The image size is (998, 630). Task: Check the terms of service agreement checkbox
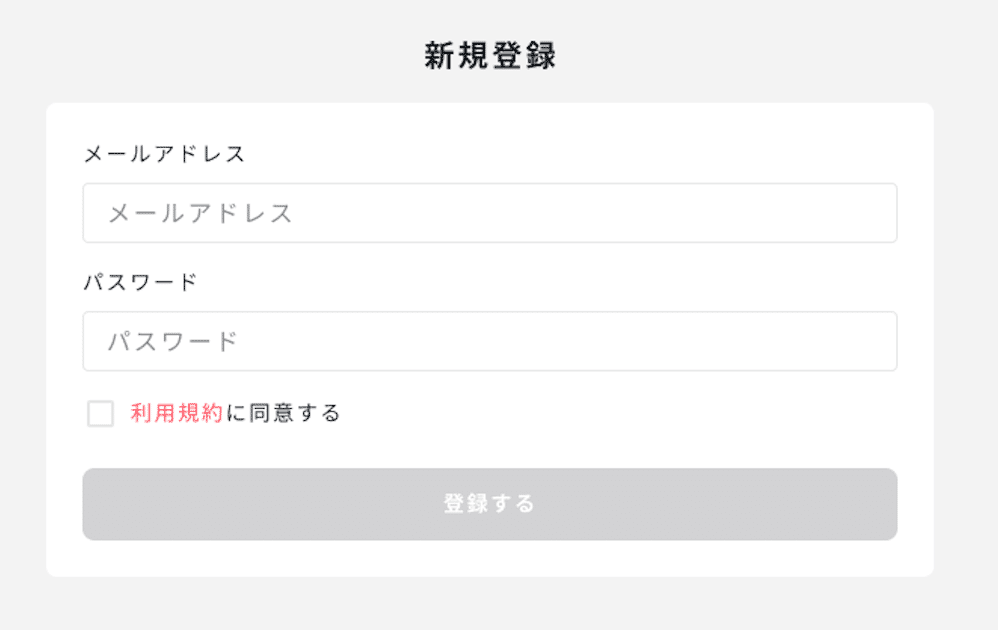[99, 411]
